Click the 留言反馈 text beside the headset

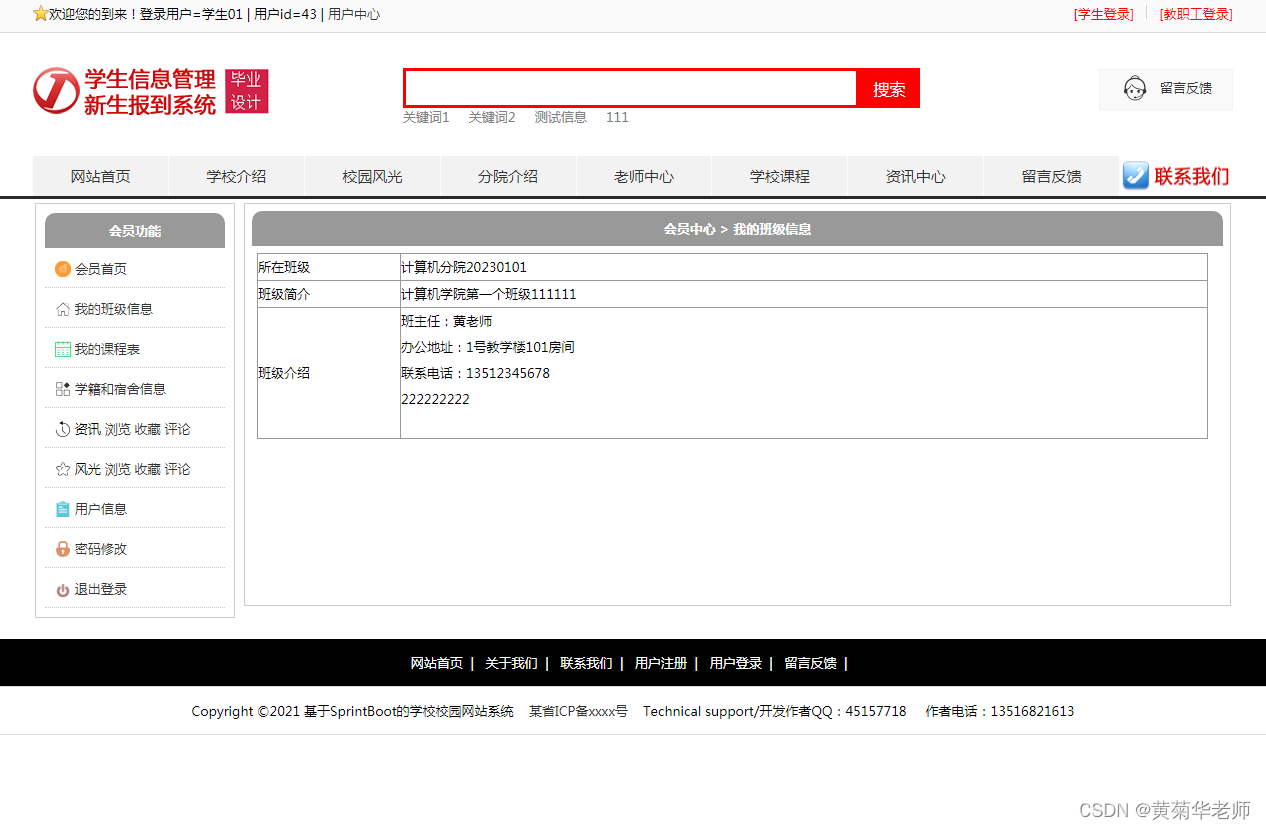(x=1186, y=88)
